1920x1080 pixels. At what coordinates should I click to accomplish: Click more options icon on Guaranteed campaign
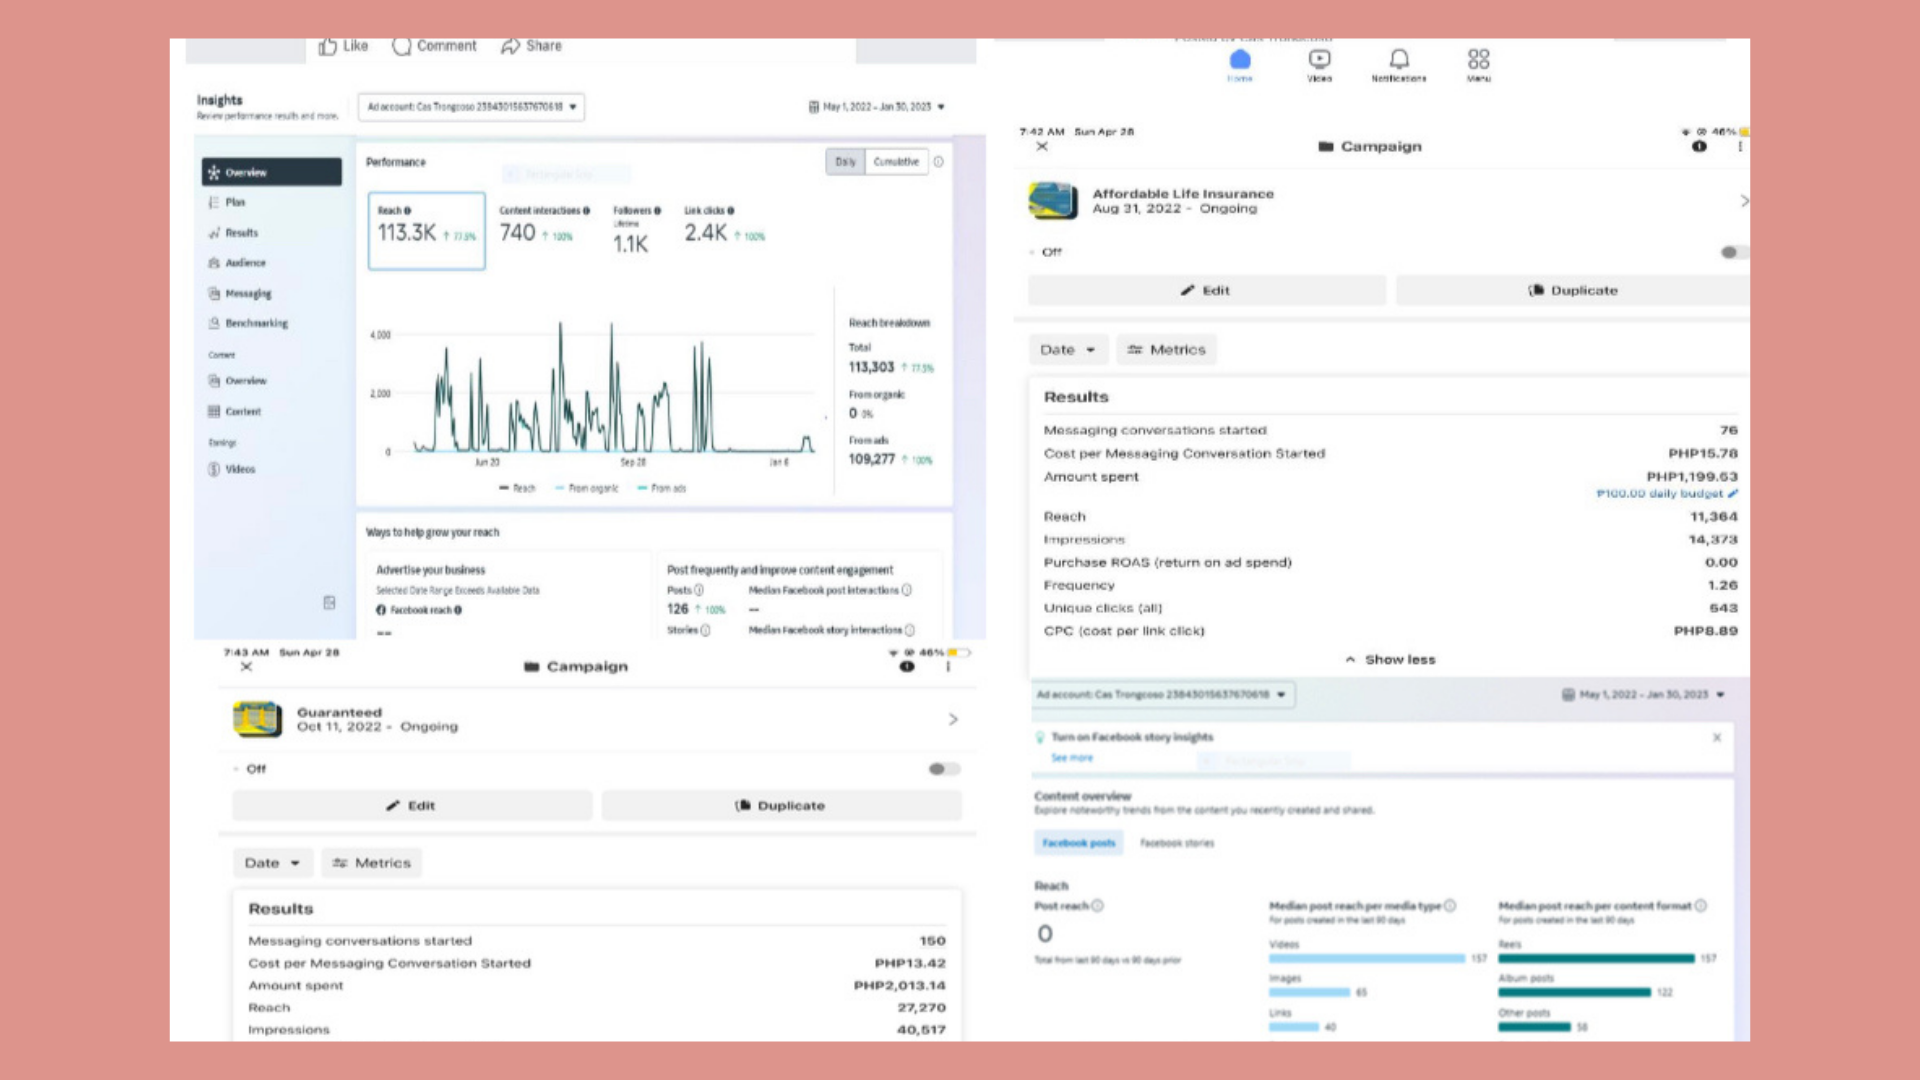coord(948,667)
